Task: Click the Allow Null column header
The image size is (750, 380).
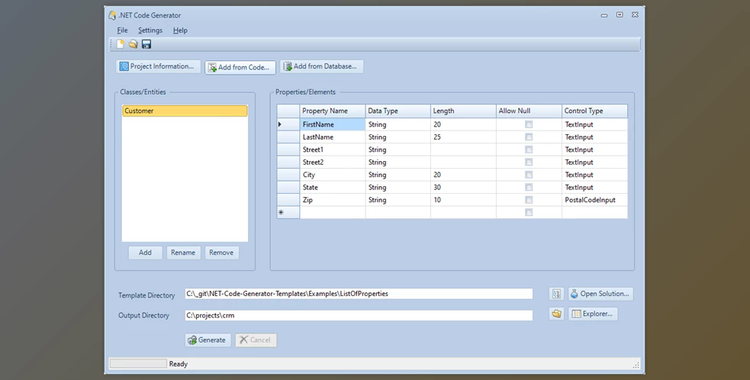Action: pyautogui.click(x=529, y=111)
